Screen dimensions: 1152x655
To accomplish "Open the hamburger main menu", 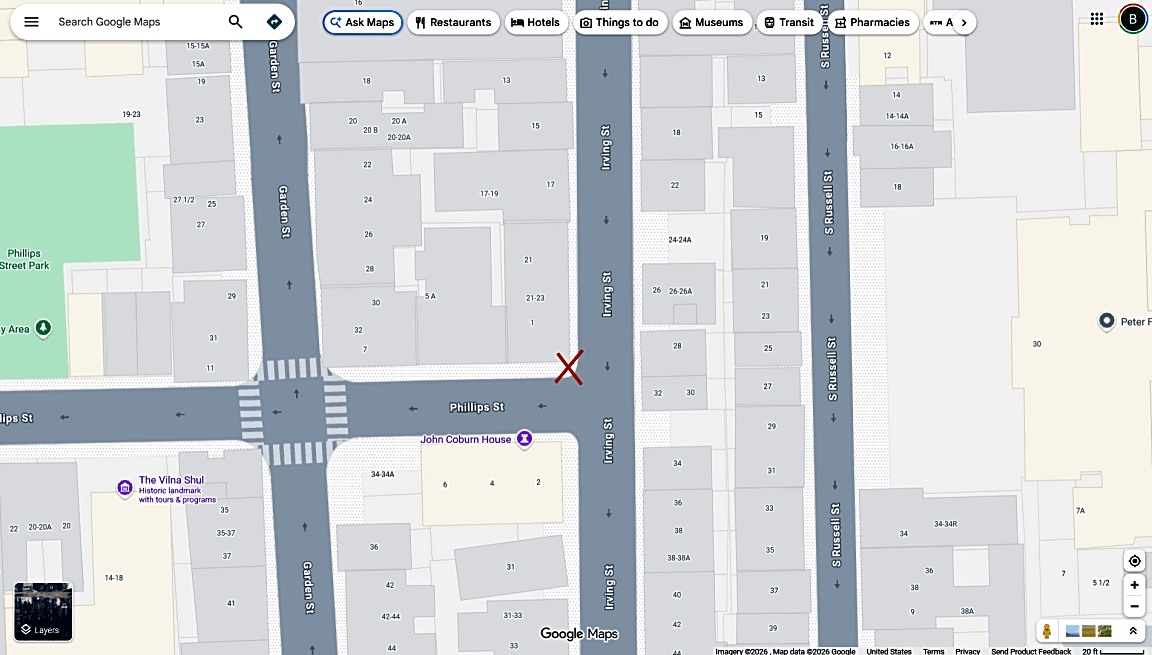I will [x=31, y=22].
